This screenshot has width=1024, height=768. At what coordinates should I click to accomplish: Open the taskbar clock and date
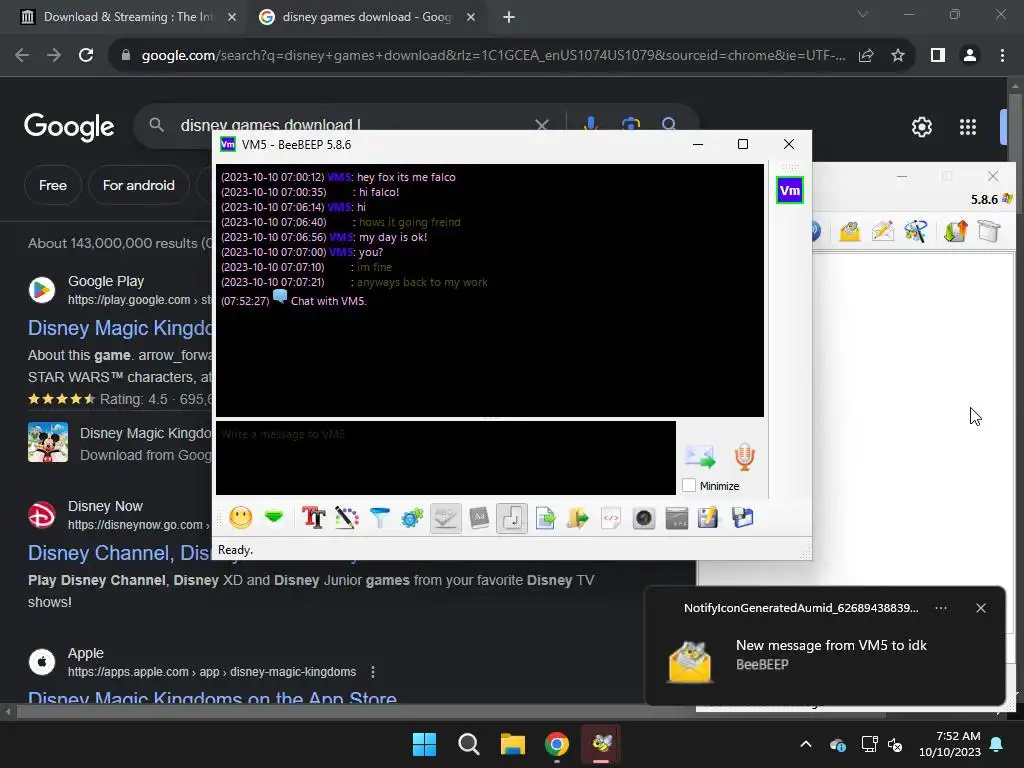click(950, 744)
